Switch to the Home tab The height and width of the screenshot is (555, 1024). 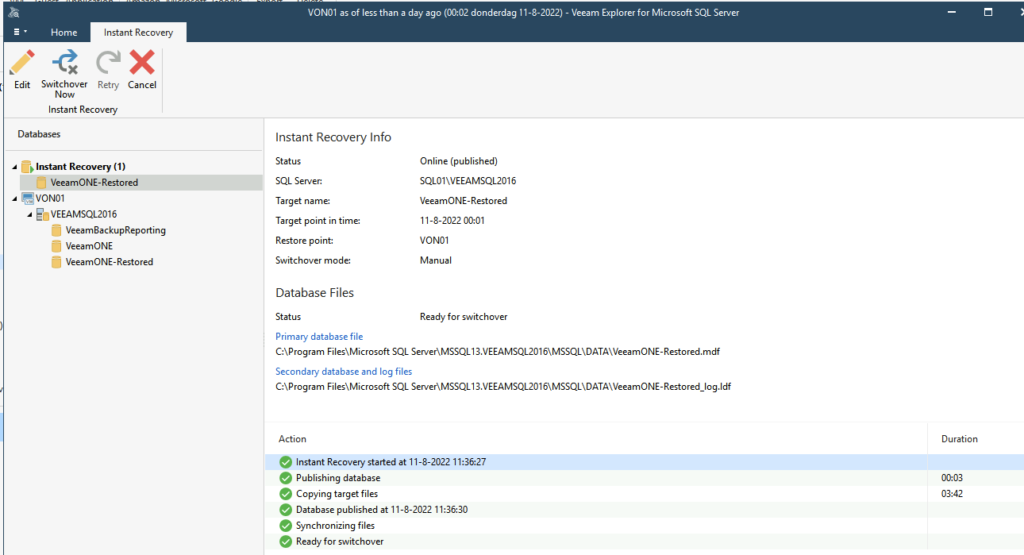click(x=64, y=32)
